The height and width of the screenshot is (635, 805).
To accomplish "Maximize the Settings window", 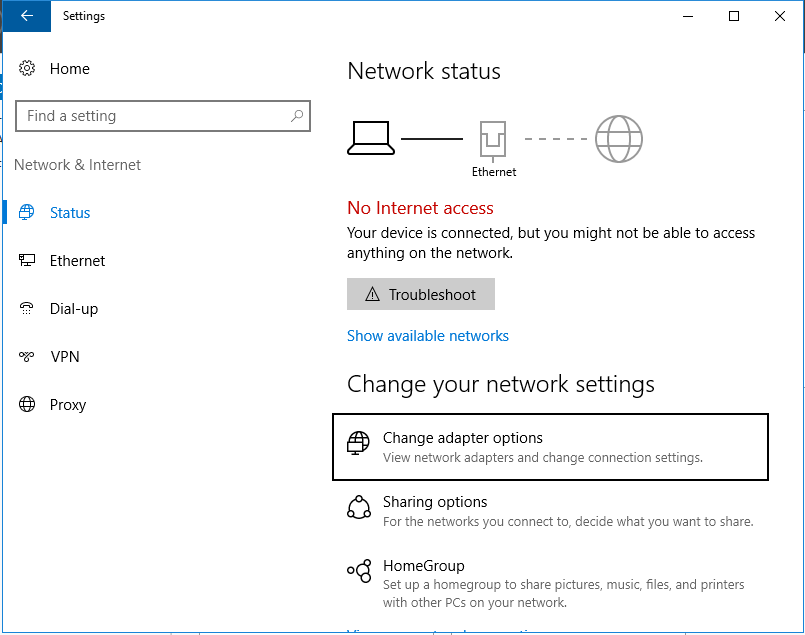I will click(734, 16).
